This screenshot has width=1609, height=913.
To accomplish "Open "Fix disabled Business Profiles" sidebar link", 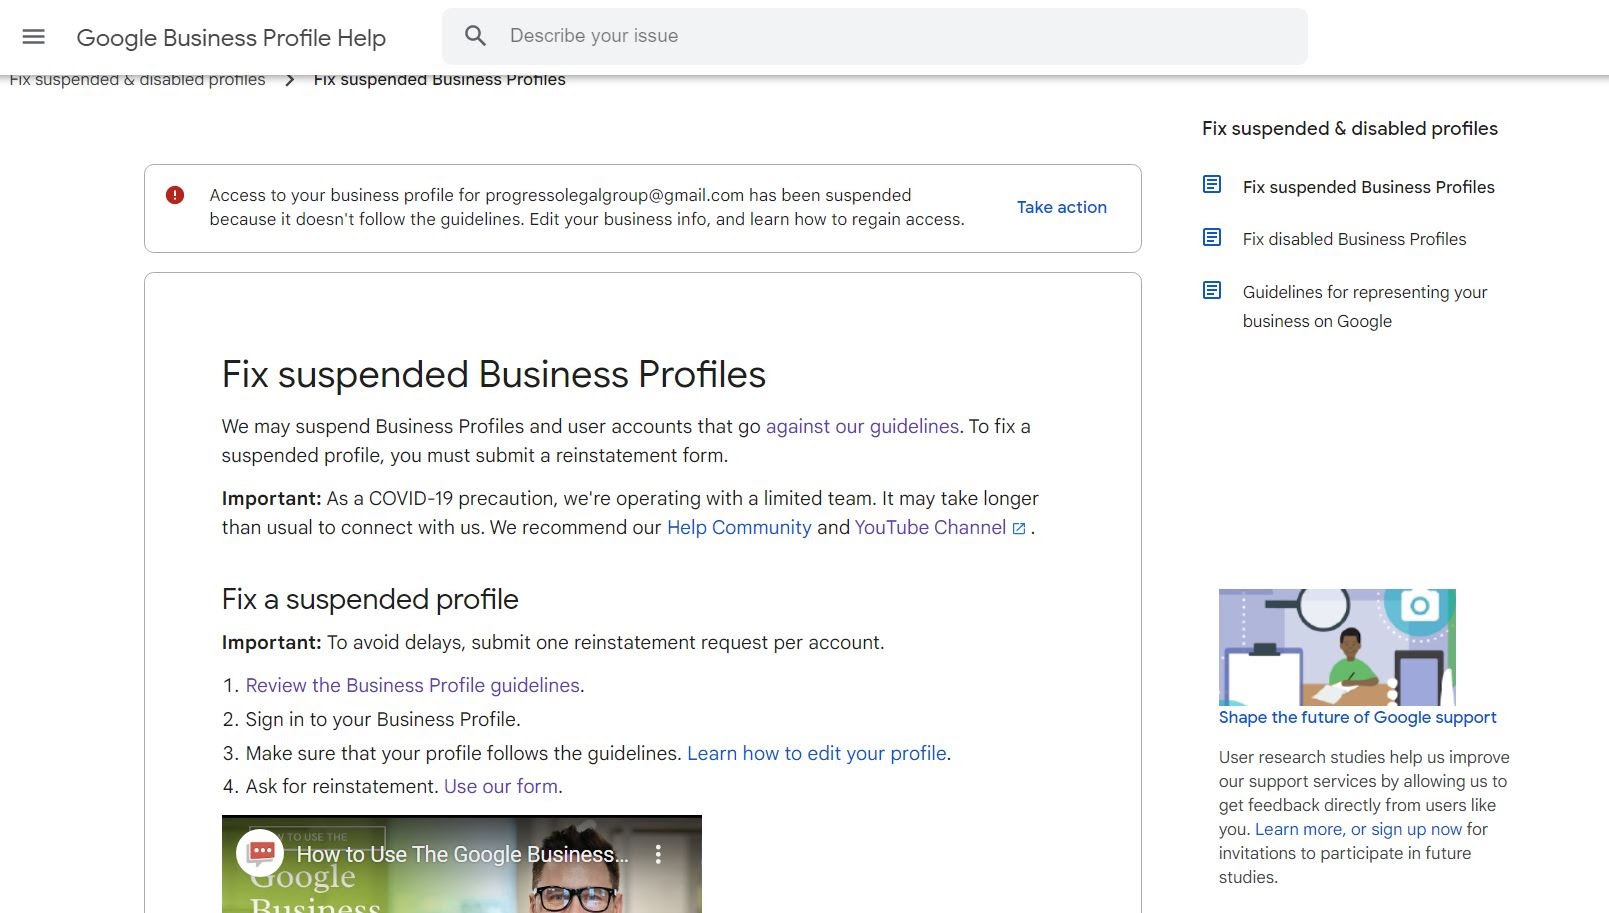I will pyautogui.click(x=1354, y=239).
